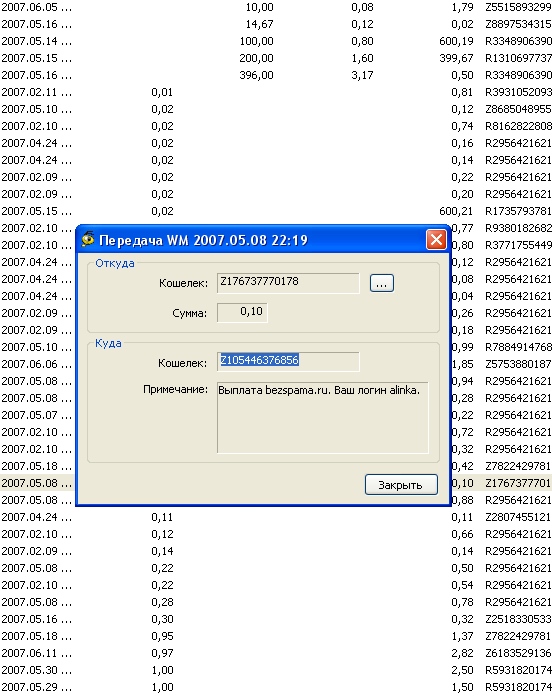Screen dimensions: 552x697
Task: Select the date cell '2007.06.05 ...'
Action: tap(36, 7)
